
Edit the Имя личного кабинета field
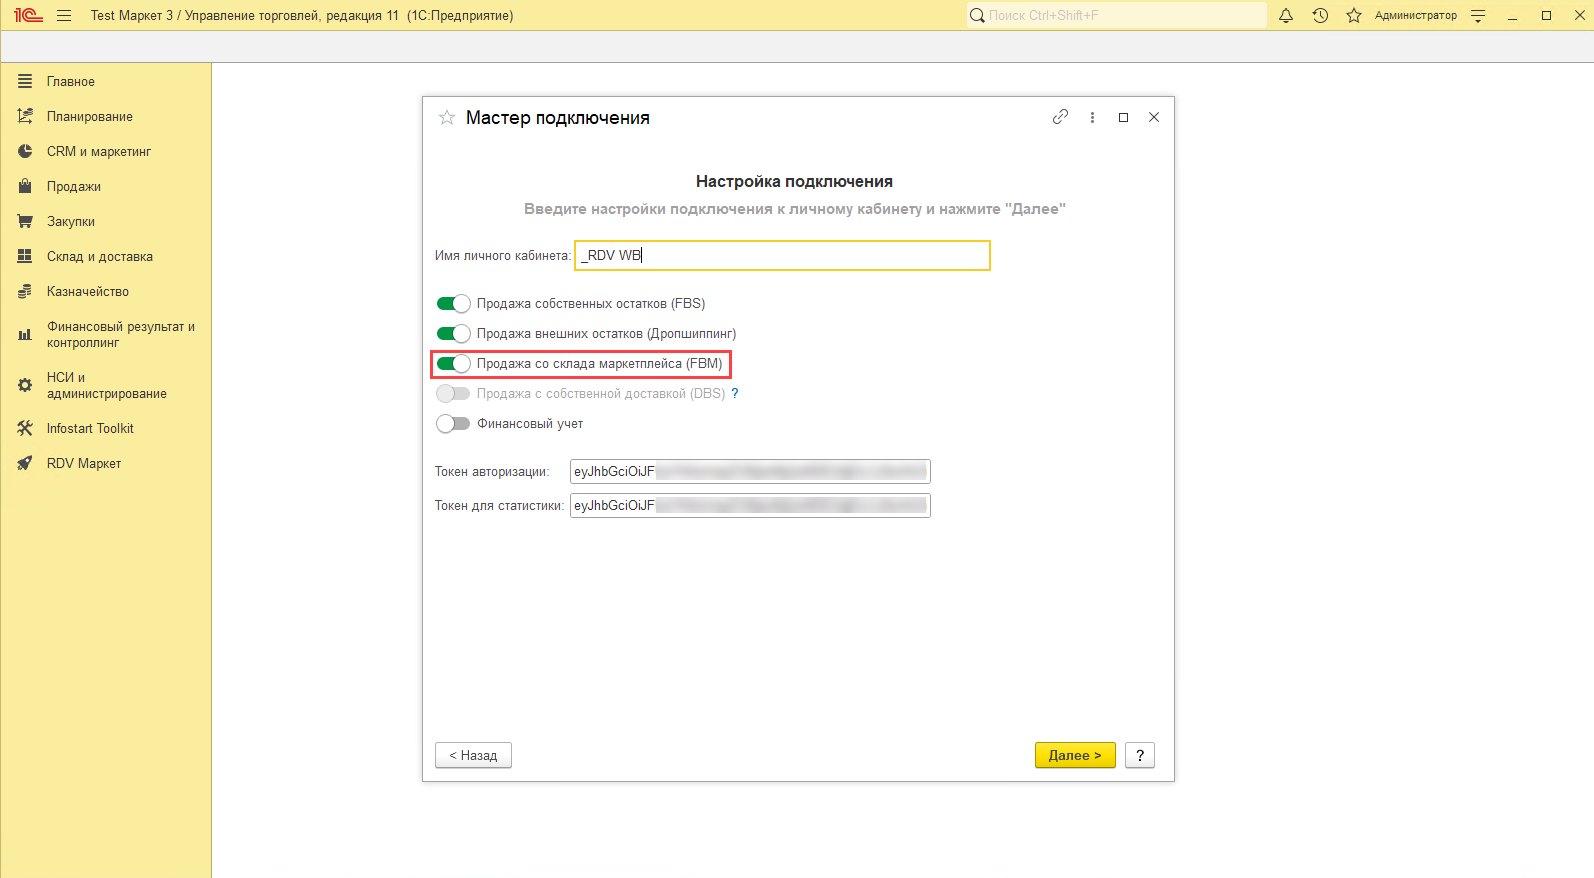tap(782, 255)
